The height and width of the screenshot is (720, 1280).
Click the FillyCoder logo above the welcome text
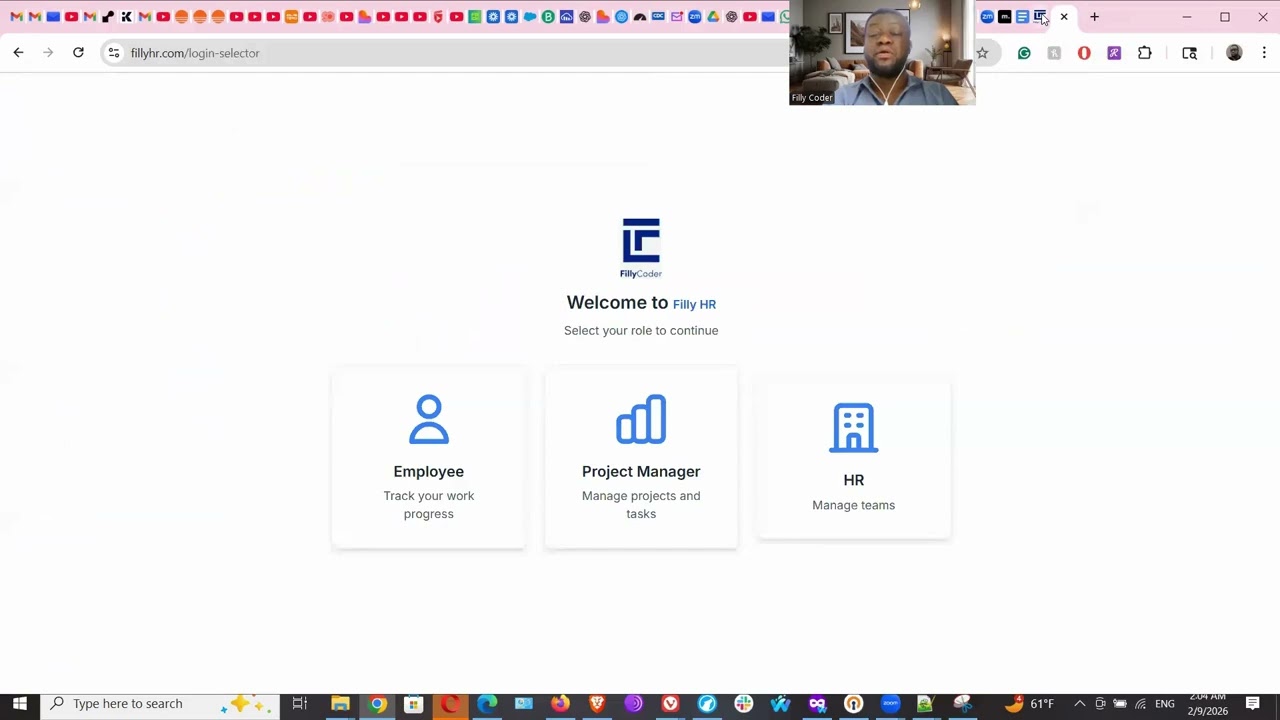[x=641, y=248]
